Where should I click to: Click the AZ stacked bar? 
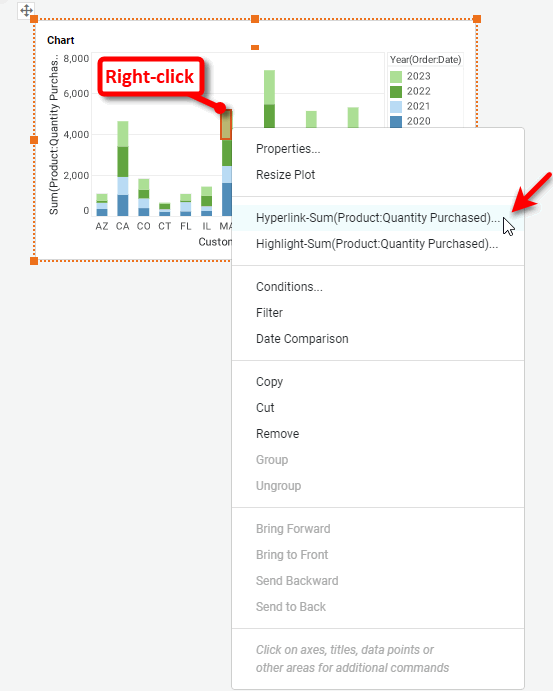click(x=102, y=205)
